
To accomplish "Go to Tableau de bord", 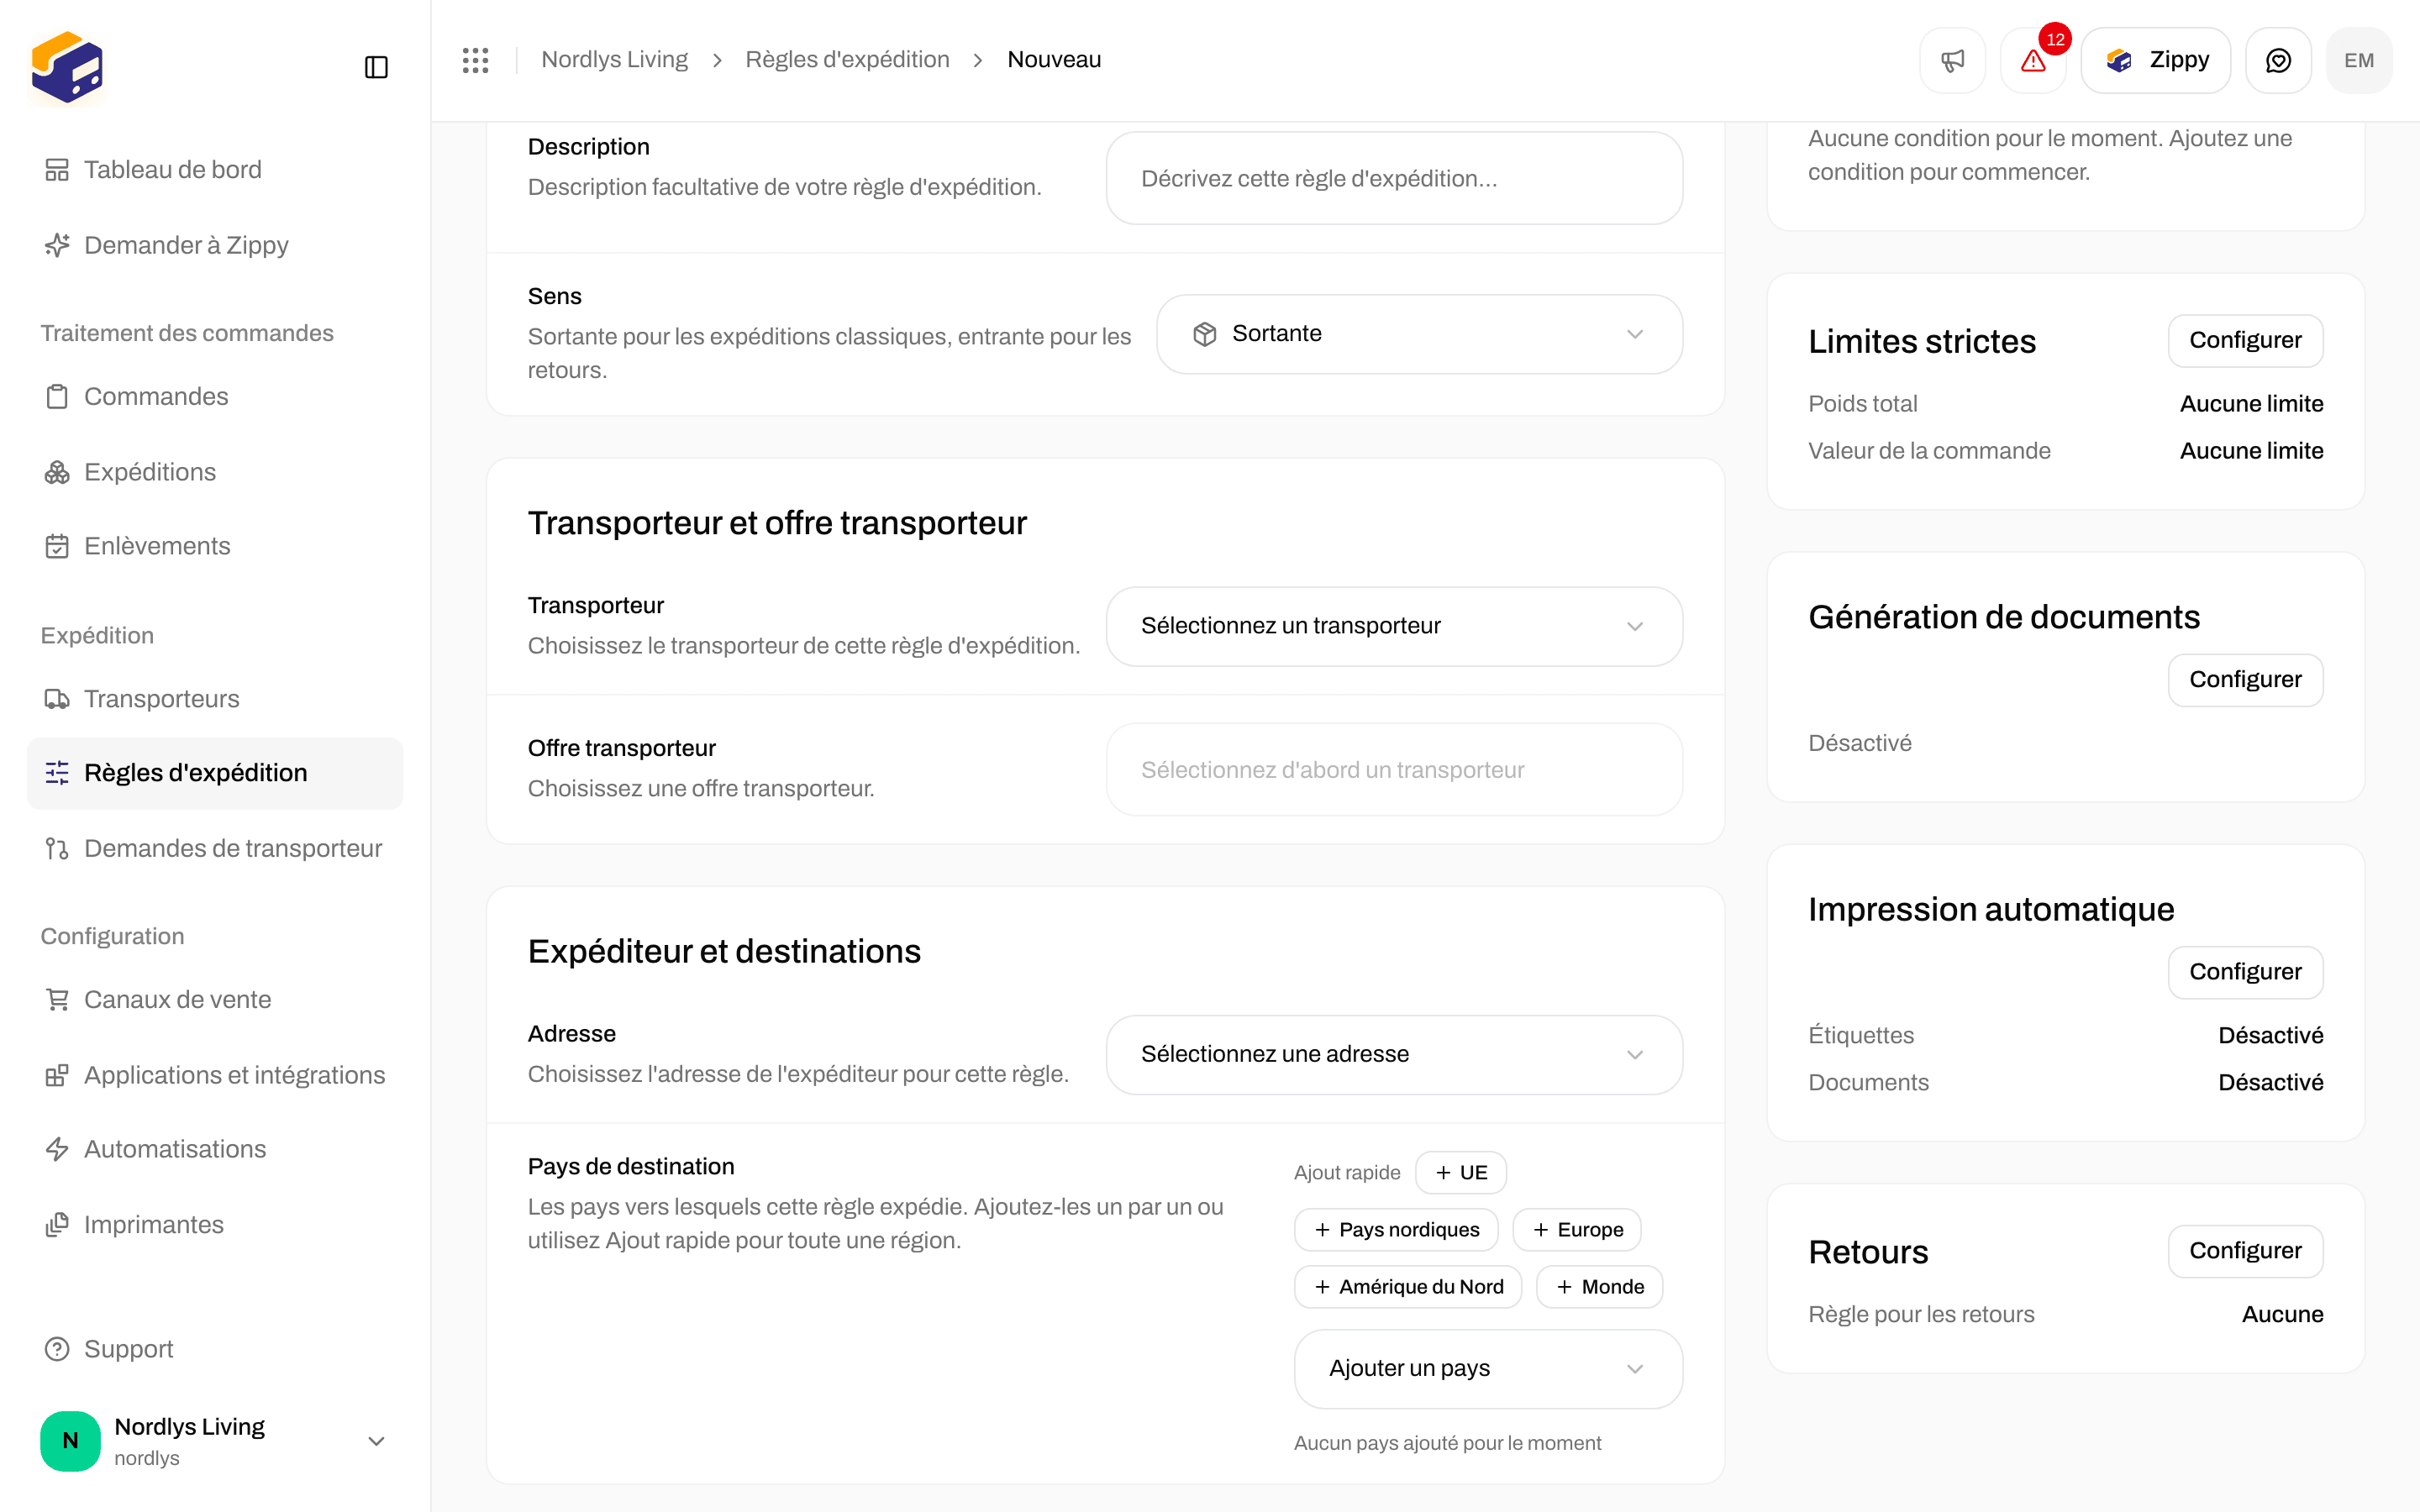I will pyautogui.click(x=214, y=170).
